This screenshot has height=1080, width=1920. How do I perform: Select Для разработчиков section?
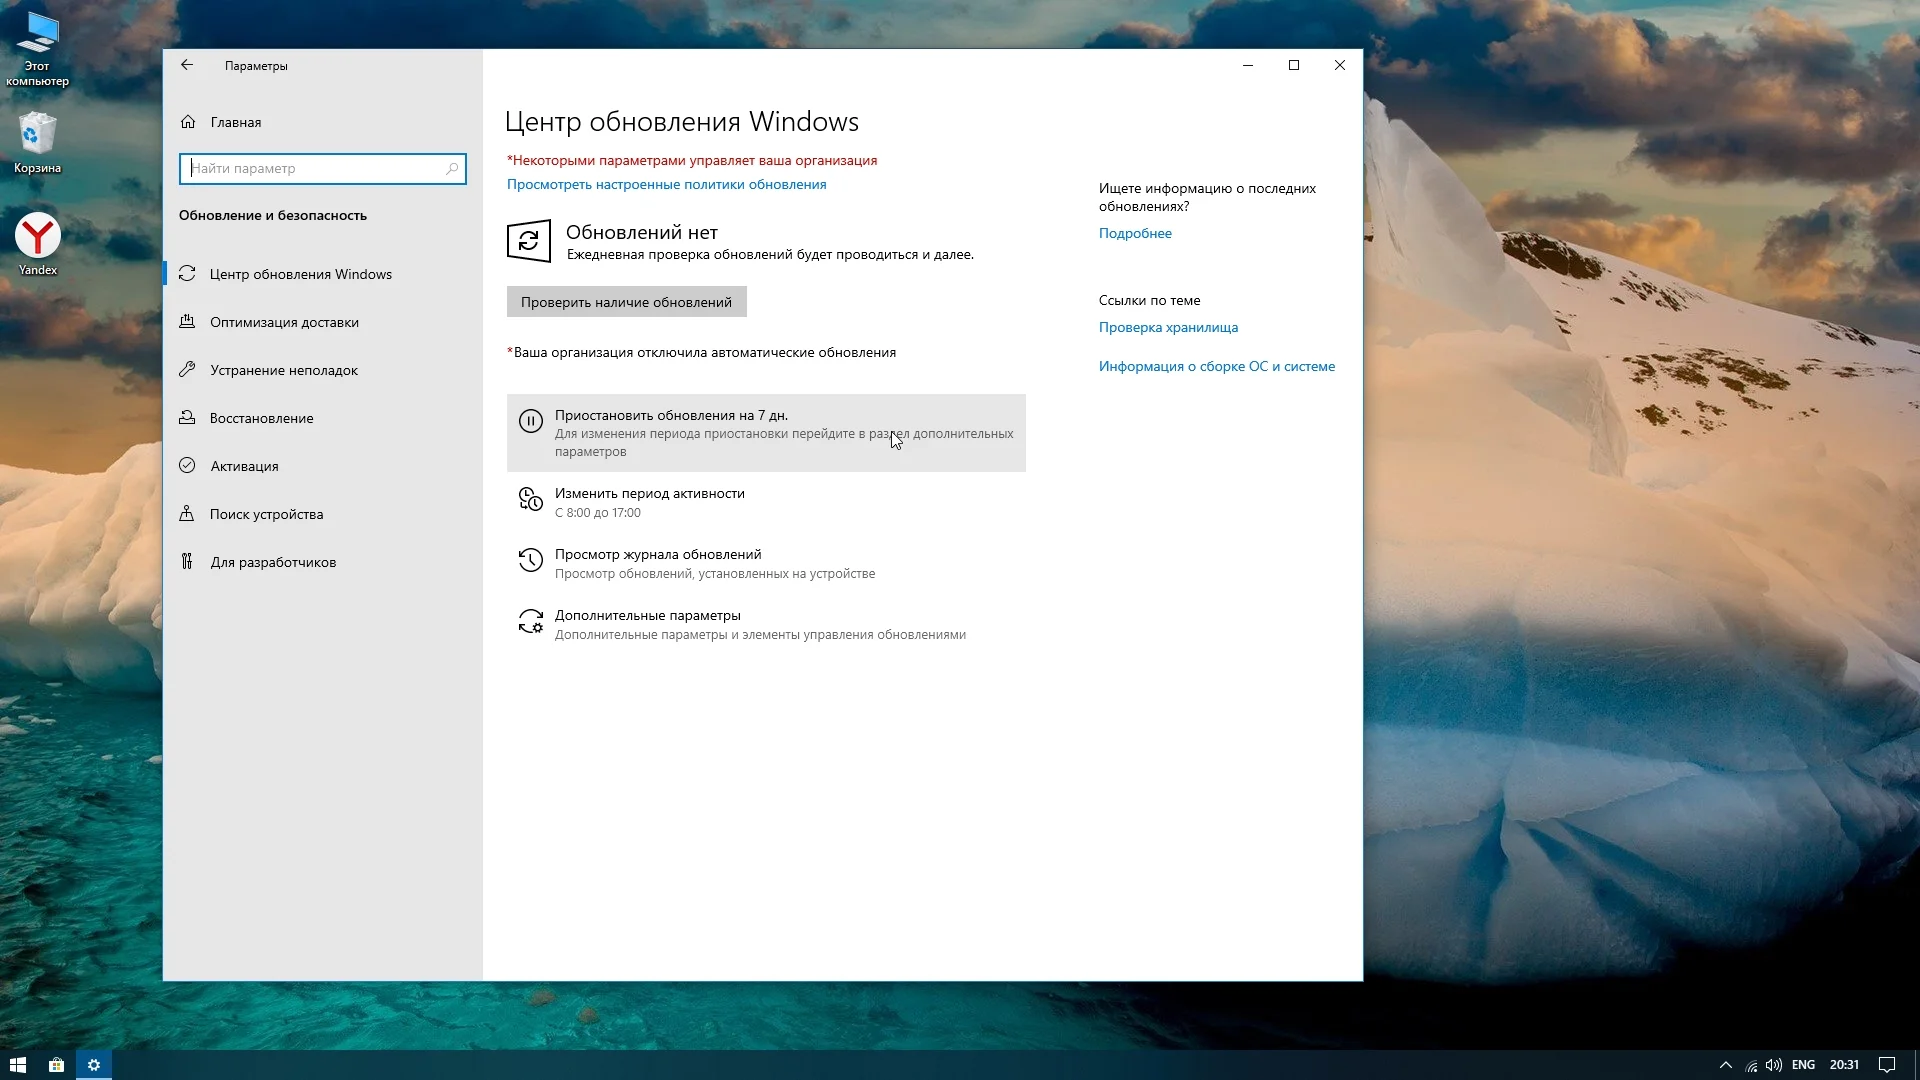(273, 562)
